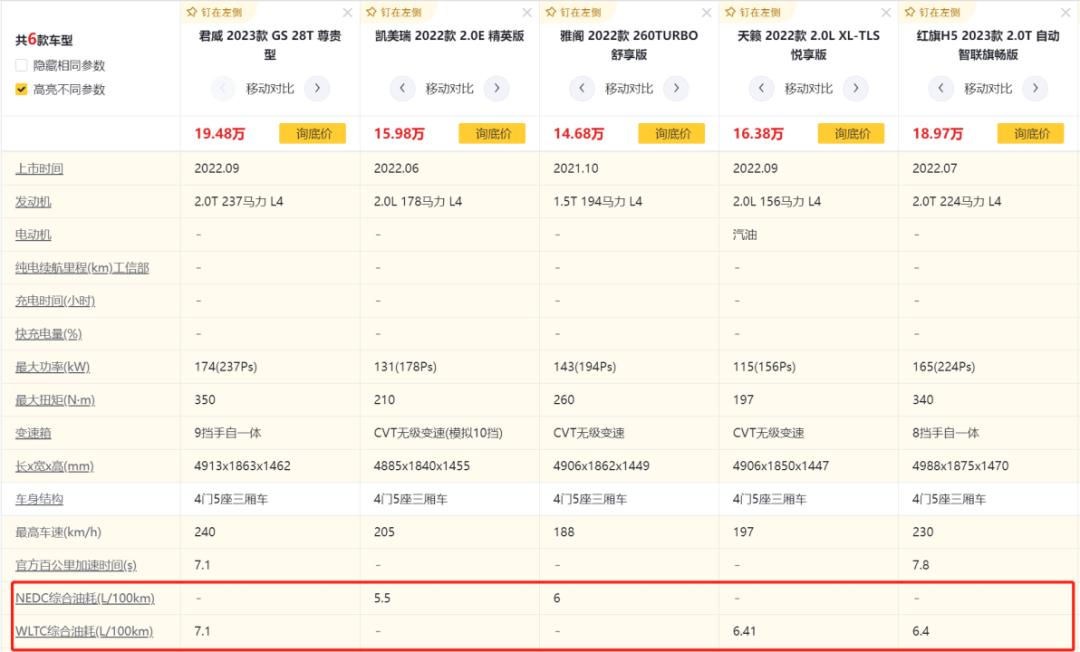Viewport: 1080px width, 652px height.
Task: Move 红旗H5 column right with arrow
Action: 1035,88
